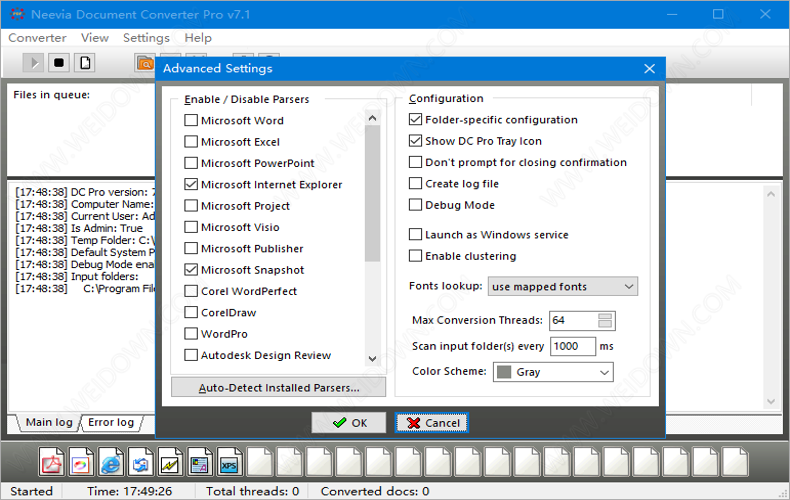Click the gray color swatch in Color Scheme

click(x=504, y=372)
